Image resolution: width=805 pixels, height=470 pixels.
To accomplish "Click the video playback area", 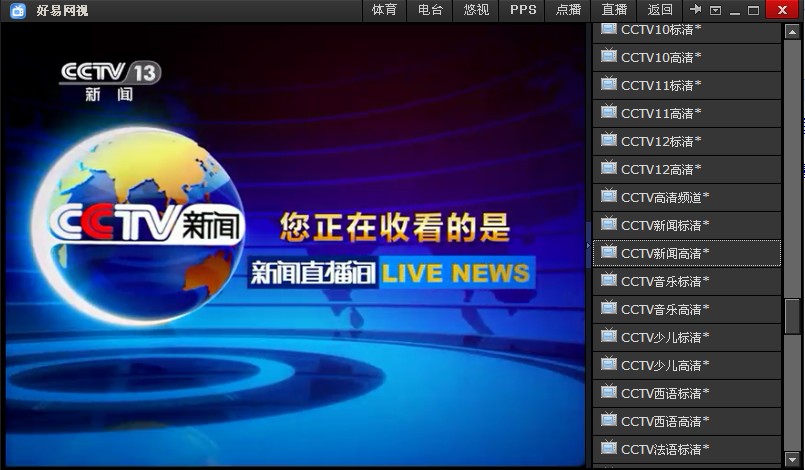I will click(x=295, y=244).
